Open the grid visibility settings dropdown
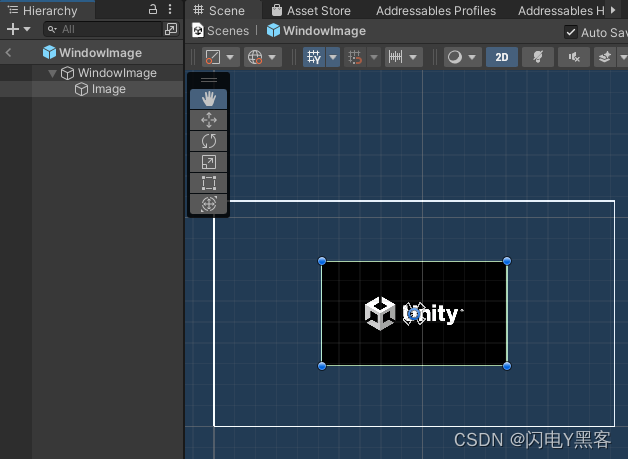Image resolution: width=628 pixels, height=459 pixels. pyautogui.click(x=333, y=57)
